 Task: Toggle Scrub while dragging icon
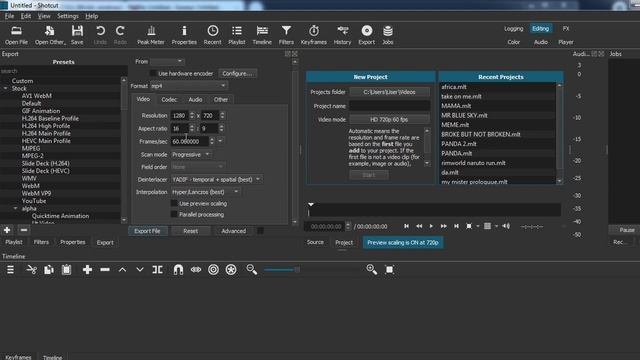pyautogui.click(x=196, y=269)
